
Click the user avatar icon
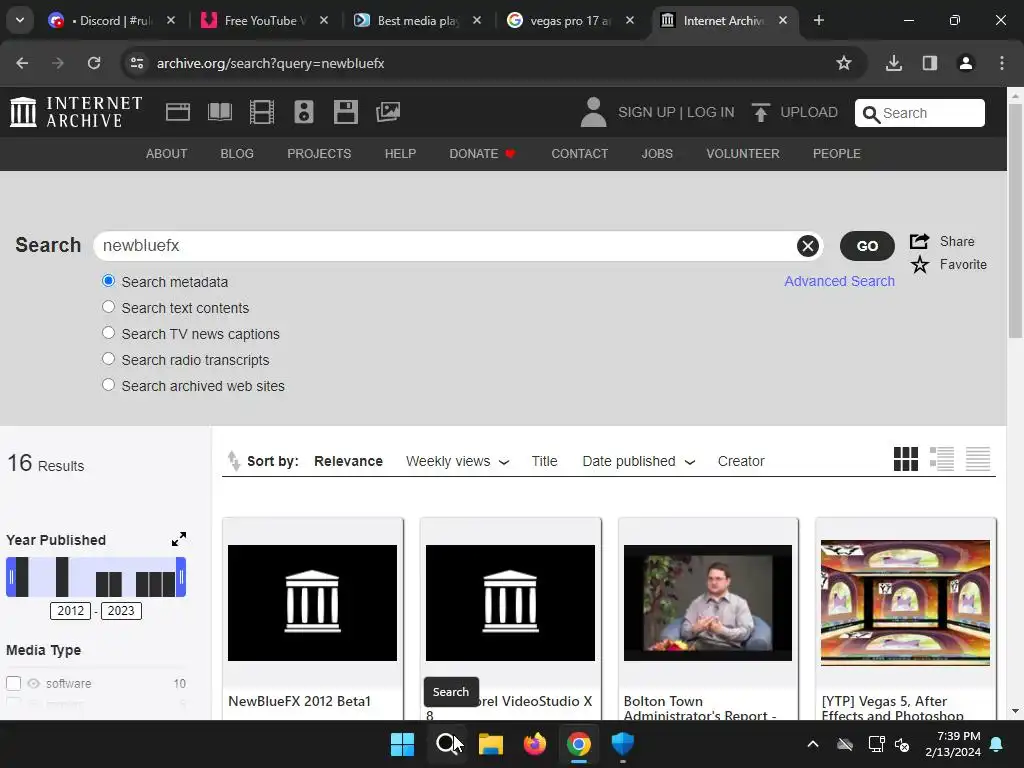pyautogui.click(x=593, y=112)
